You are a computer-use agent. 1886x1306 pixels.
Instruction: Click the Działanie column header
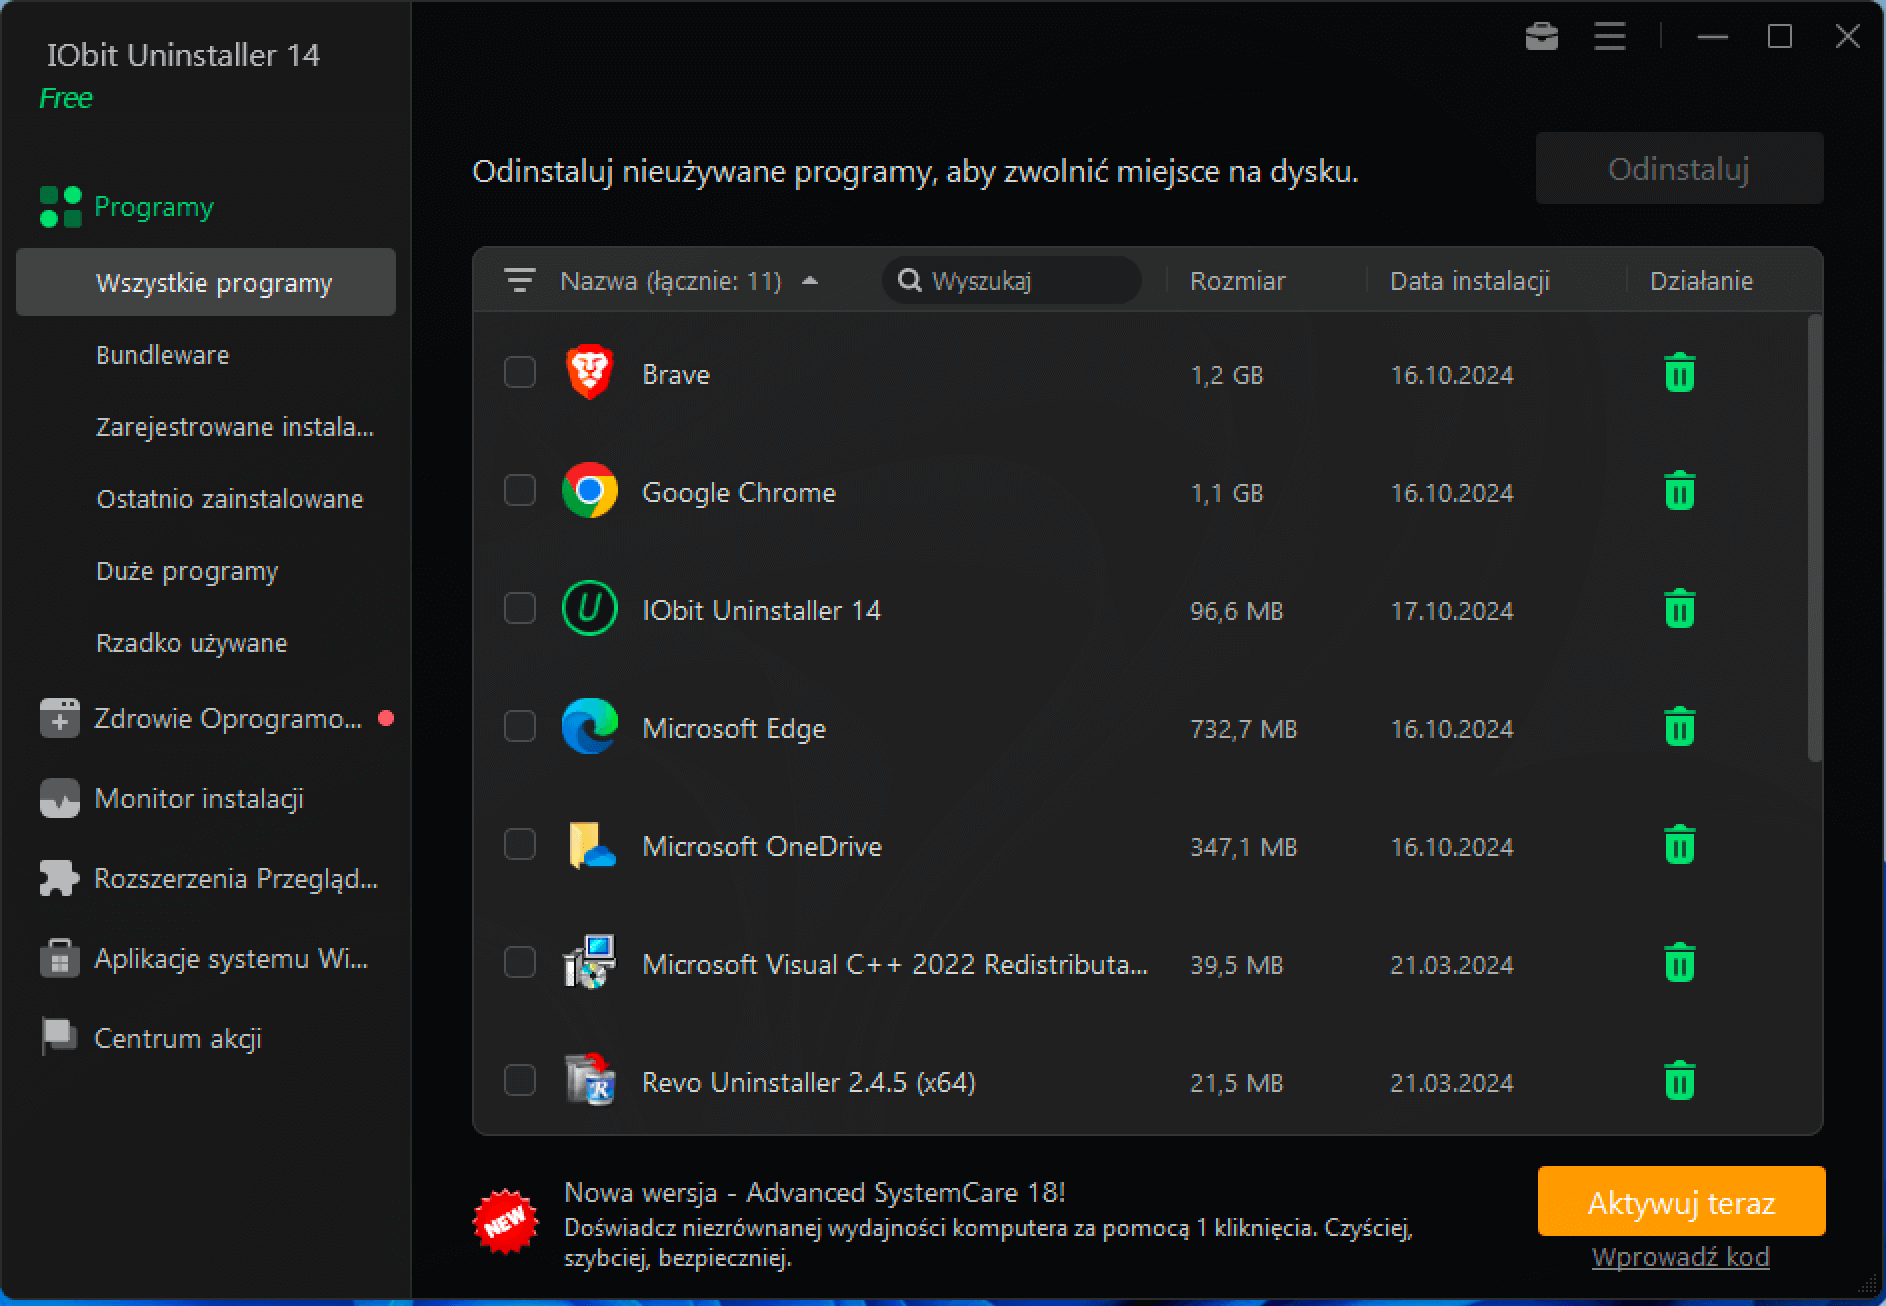tap(1701, 281)
